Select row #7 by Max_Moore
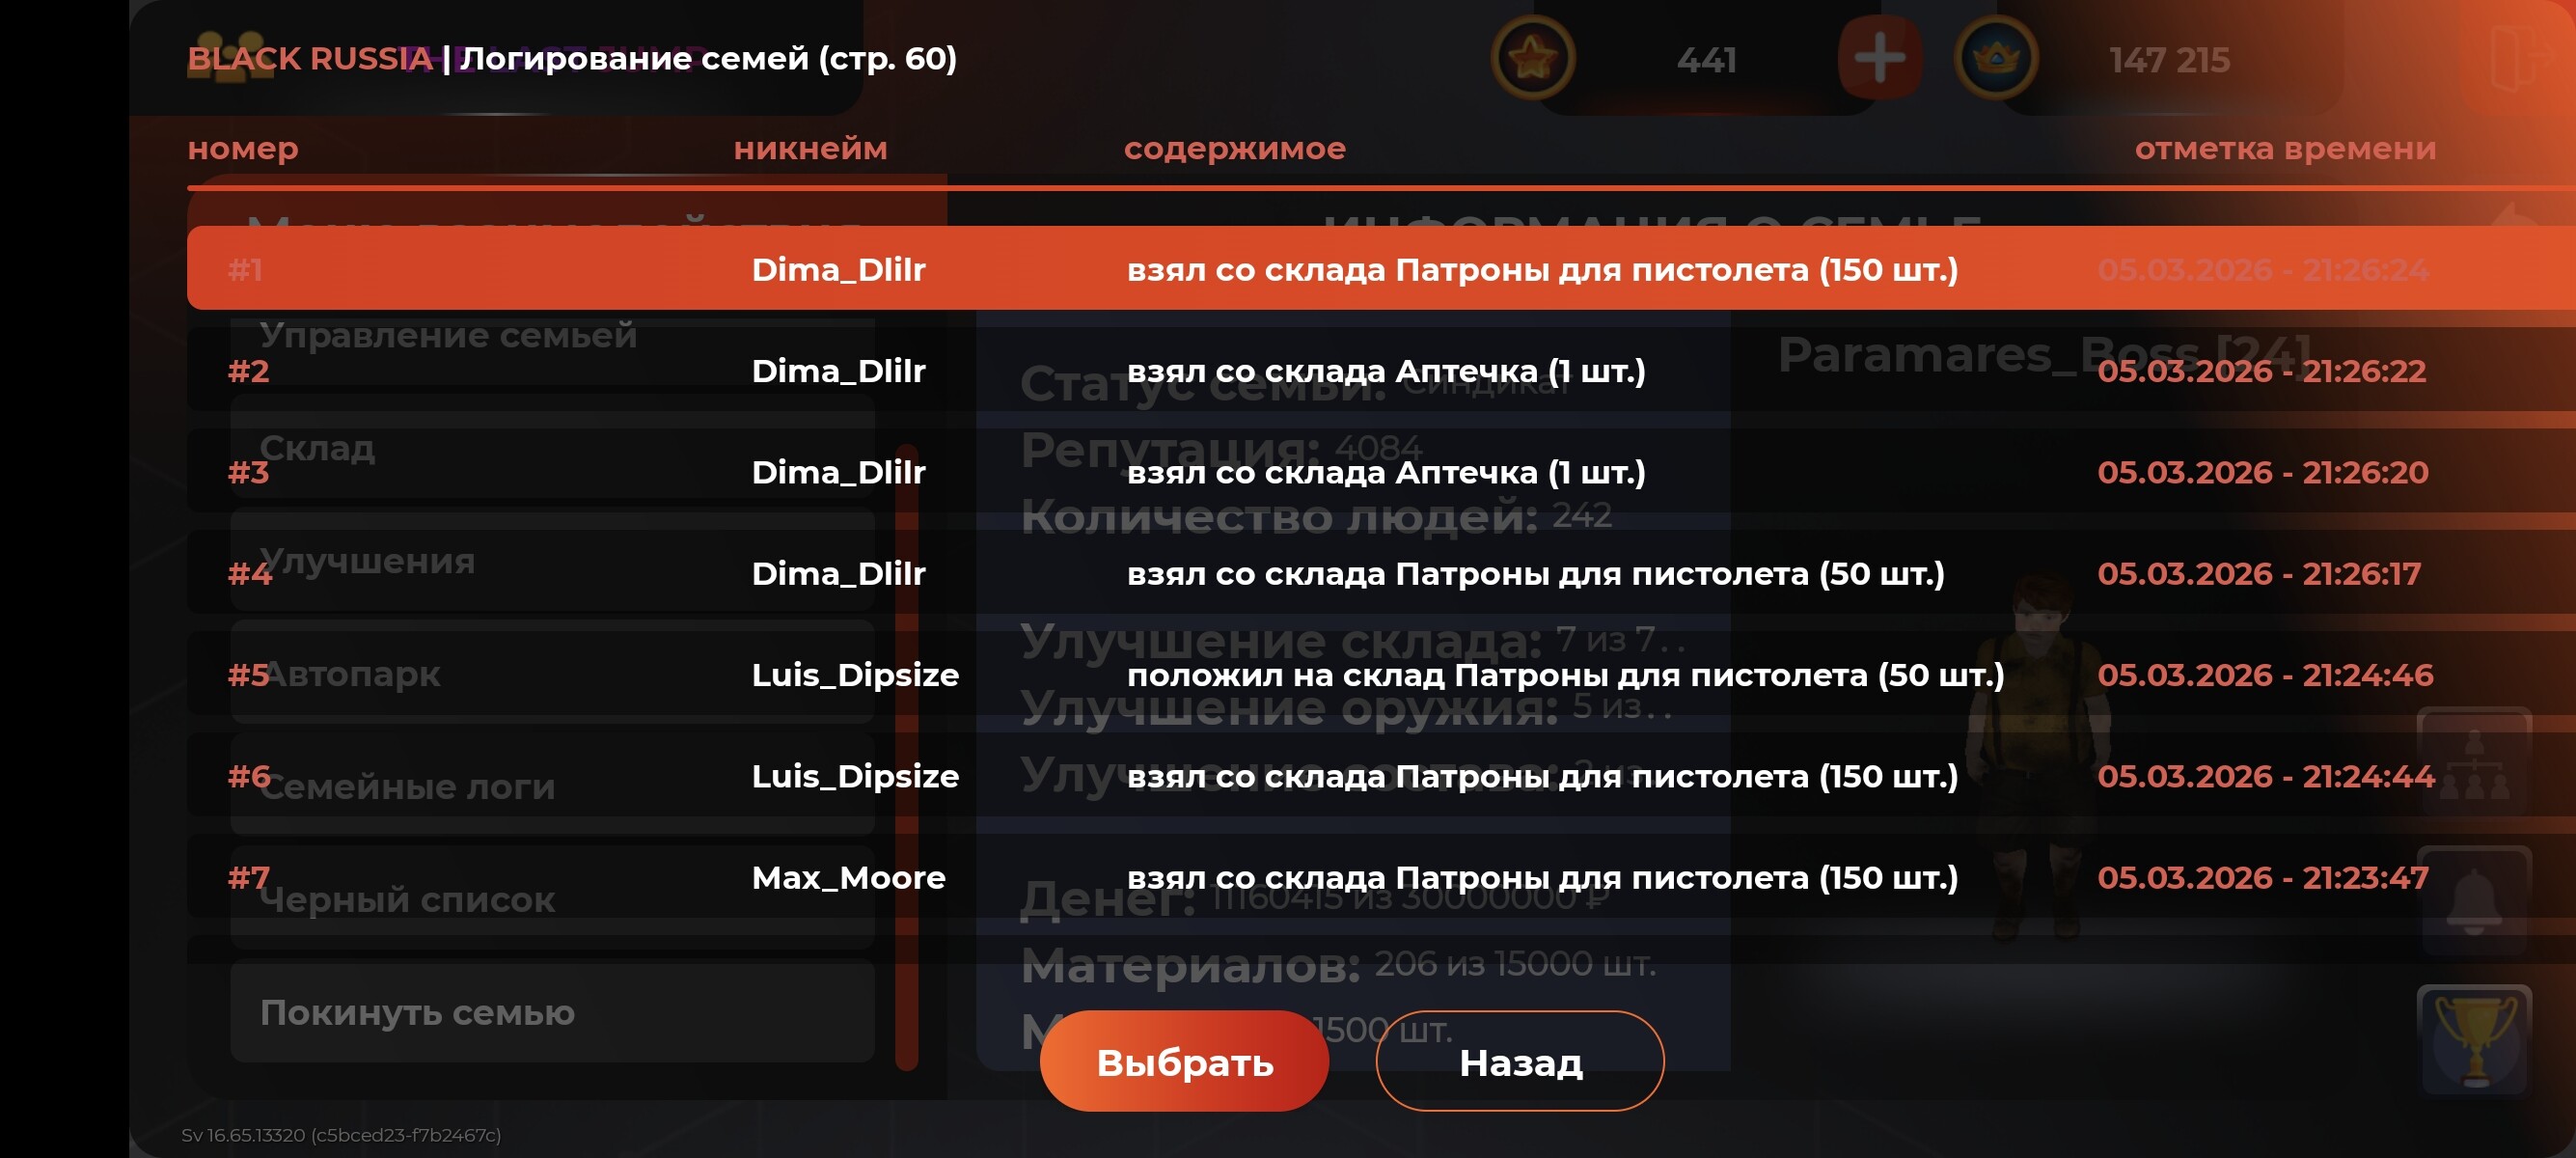Viewport: 2576px width, 1158px height. click(x=1381, y=877)
